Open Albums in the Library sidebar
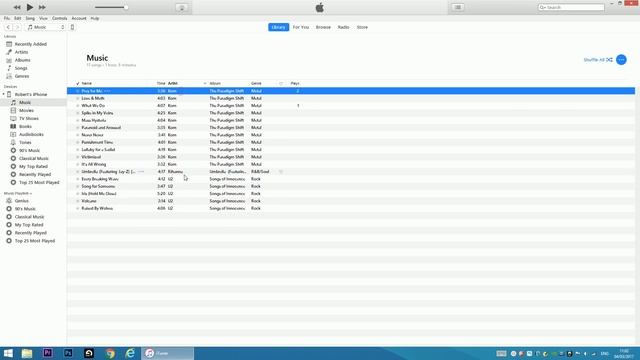Screen dimensions: 640x360 pos(22,60)
